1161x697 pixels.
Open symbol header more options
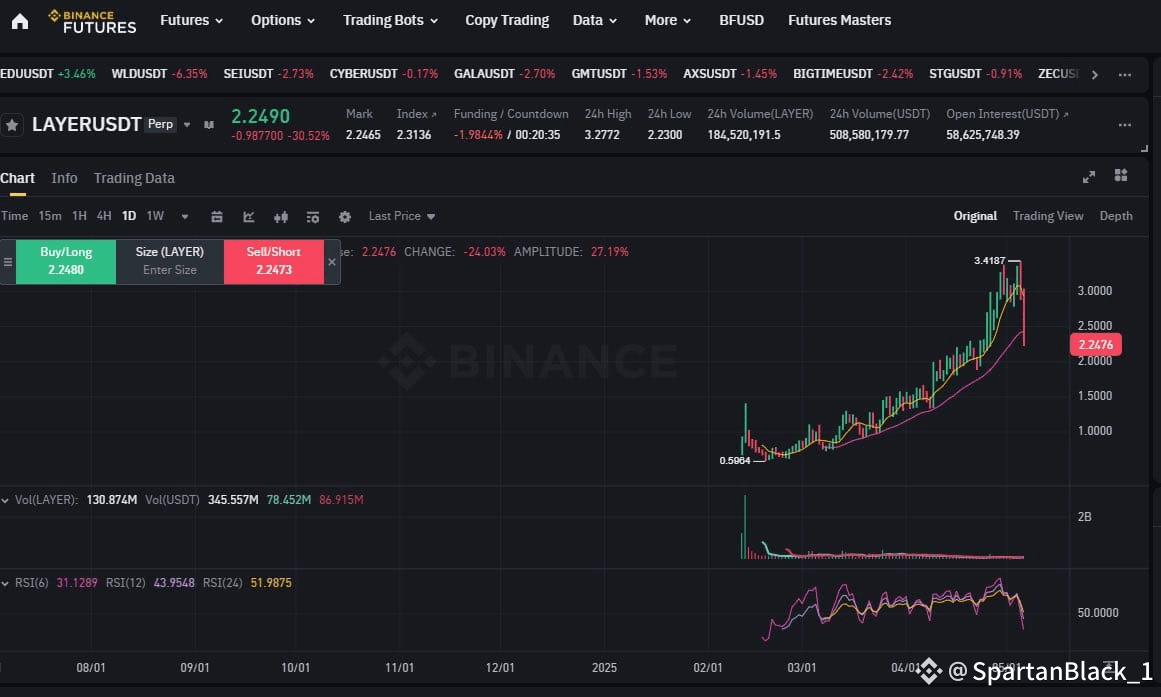1125,124
